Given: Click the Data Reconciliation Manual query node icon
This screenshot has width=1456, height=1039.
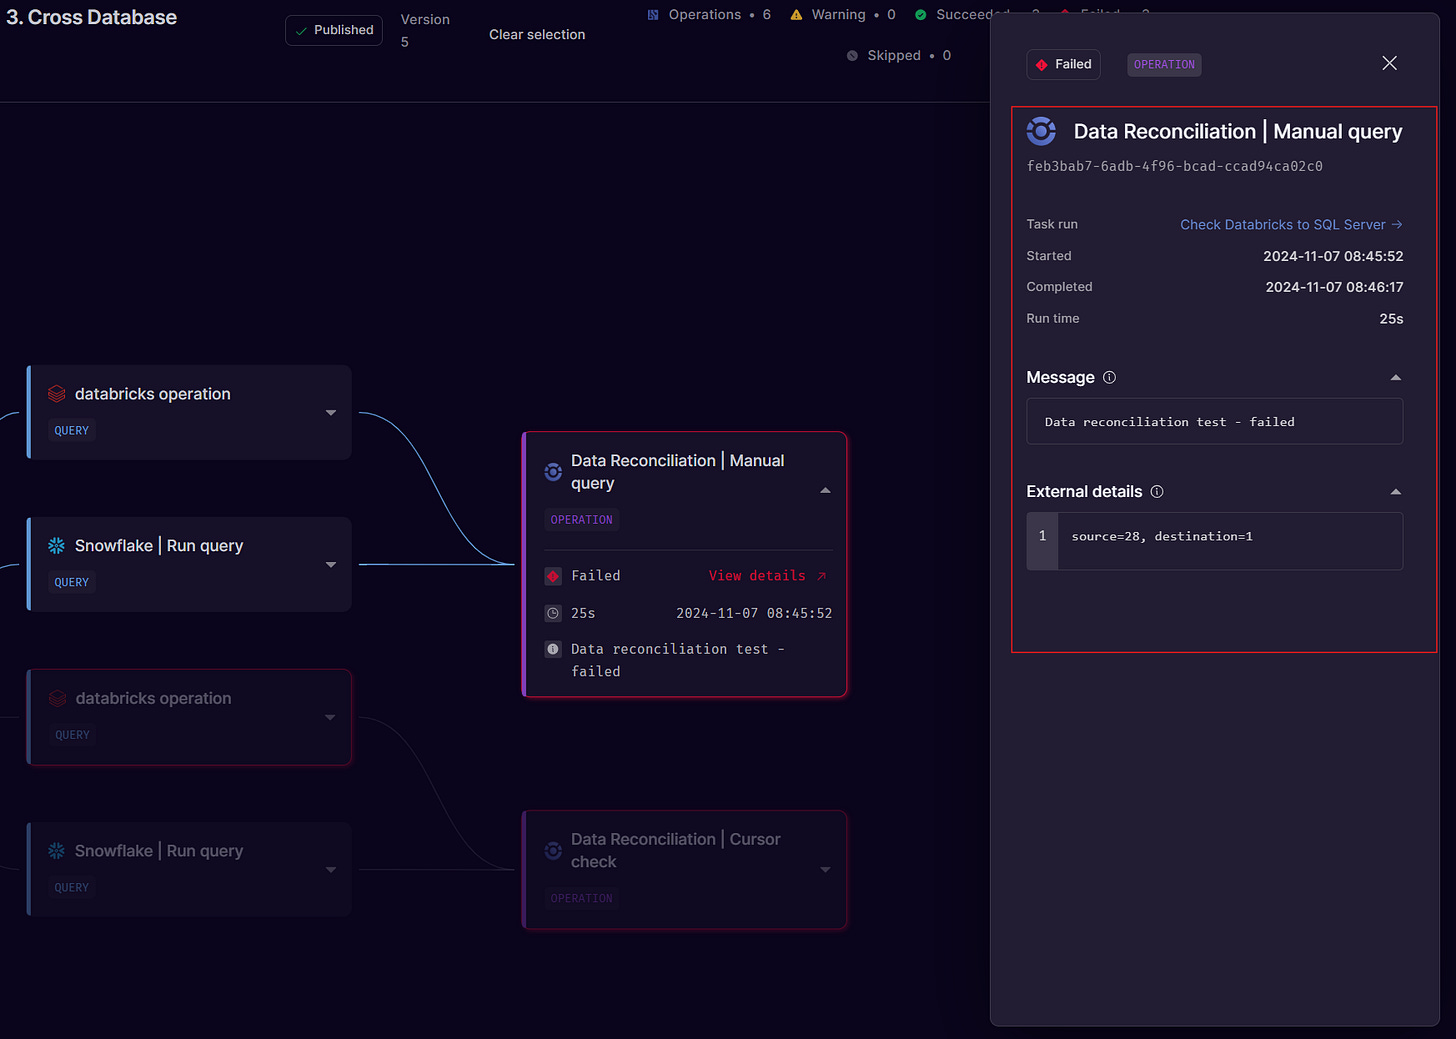Looking at the screenshot, I should coord(553,471).
